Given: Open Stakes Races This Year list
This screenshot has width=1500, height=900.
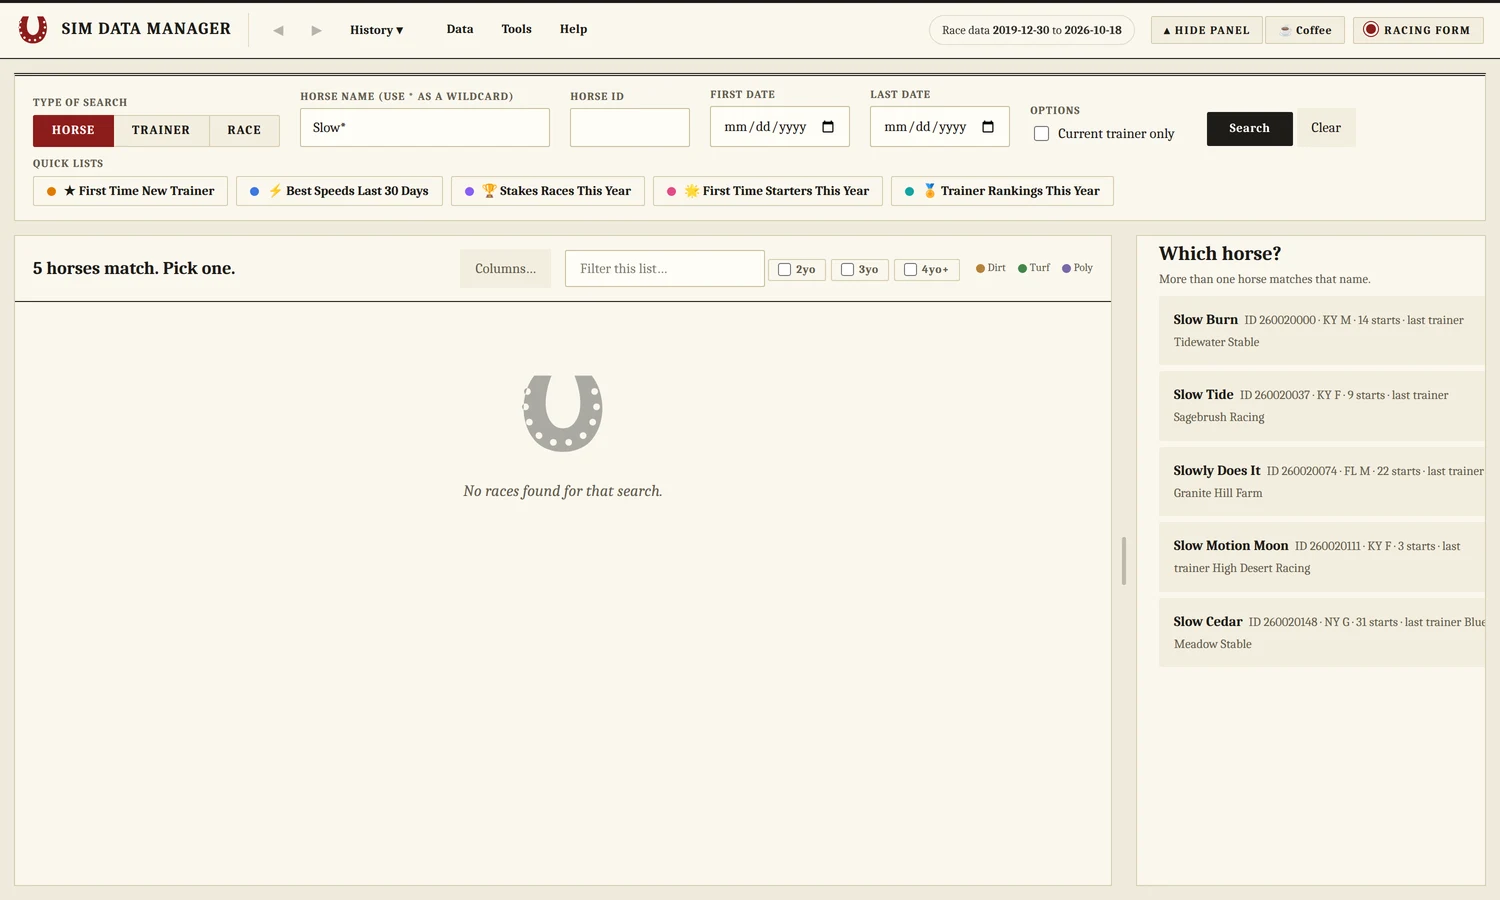Looking at the screenshot, I should (548, 191).
